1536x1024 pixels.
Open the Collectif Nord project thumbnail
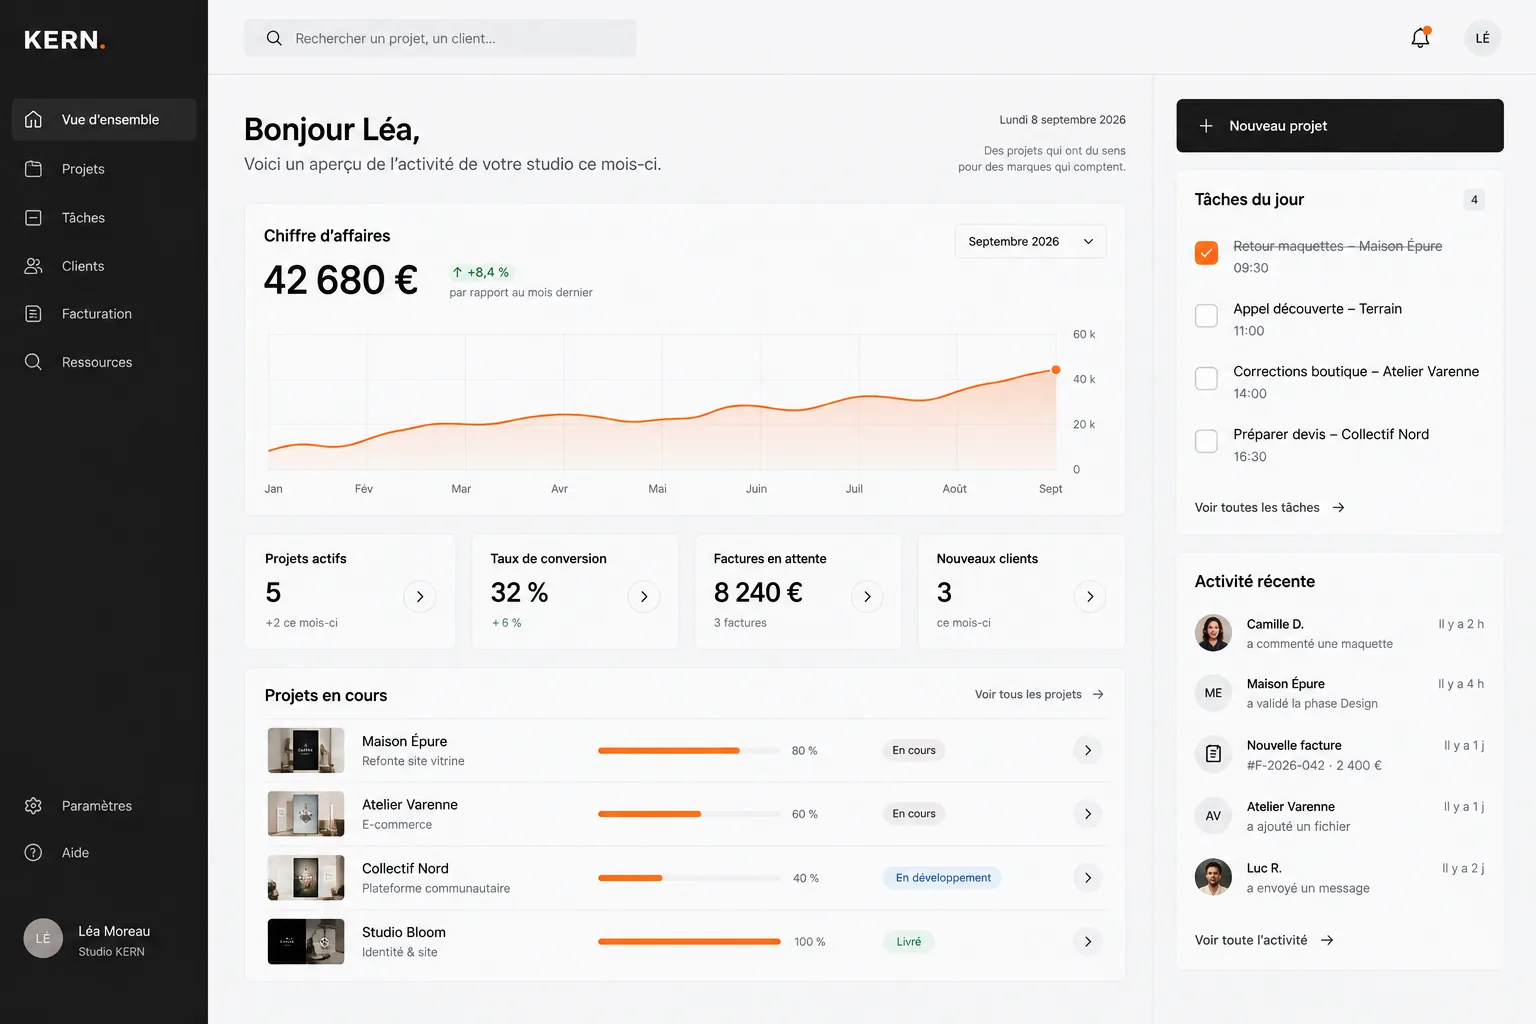[306, 878]
